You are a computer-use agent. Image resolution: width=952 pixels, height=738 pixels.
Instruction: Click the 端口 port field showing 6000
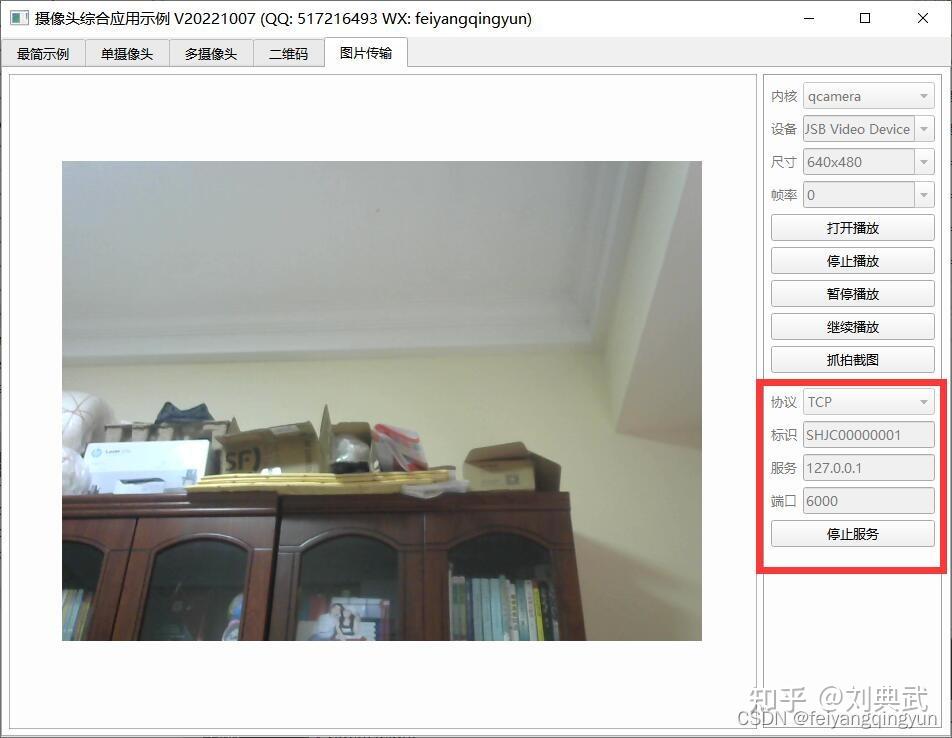(x=866, y=500)
